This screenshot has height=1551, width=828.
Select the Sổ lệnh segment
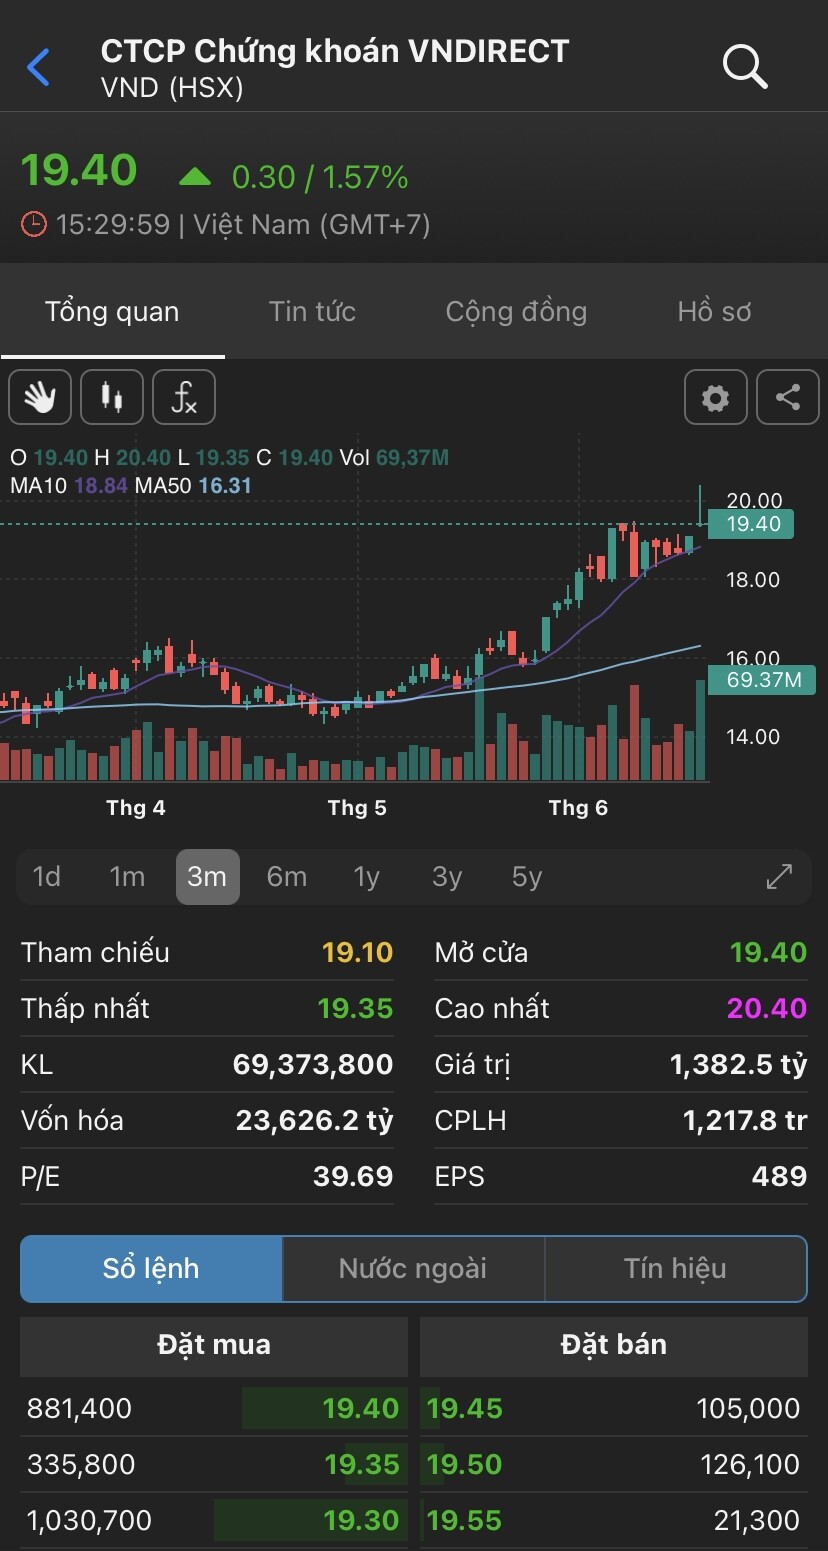coord(151,1269)
